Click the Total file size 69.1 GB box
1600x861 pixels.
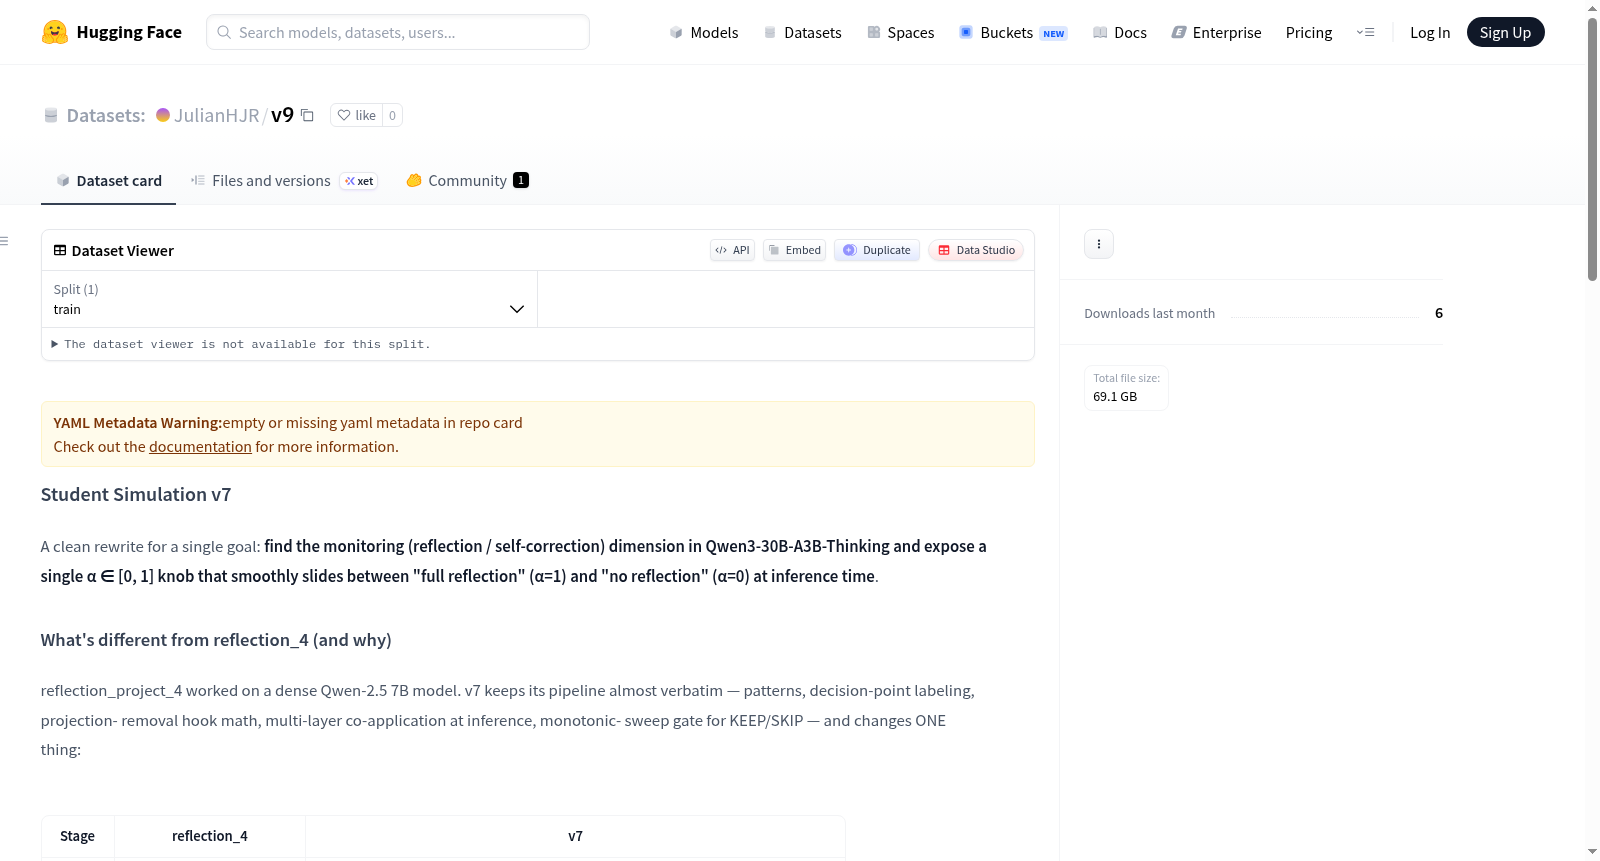point(1127,388)
